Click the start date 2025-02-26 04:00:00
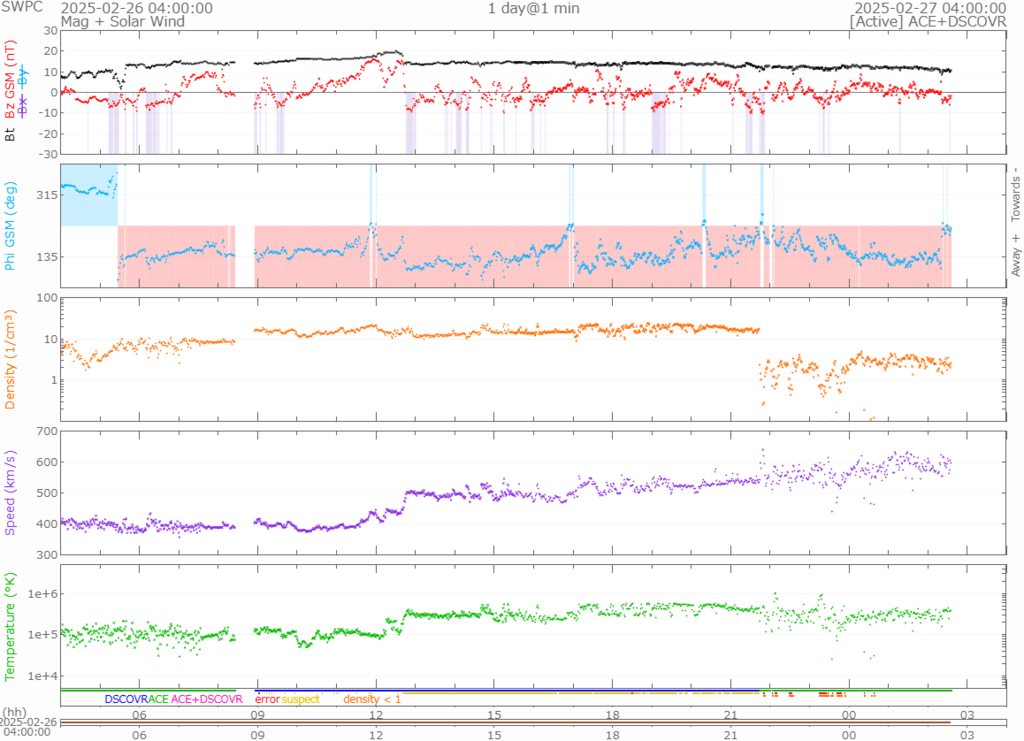The image size is (1024, 741). (136, 8)
